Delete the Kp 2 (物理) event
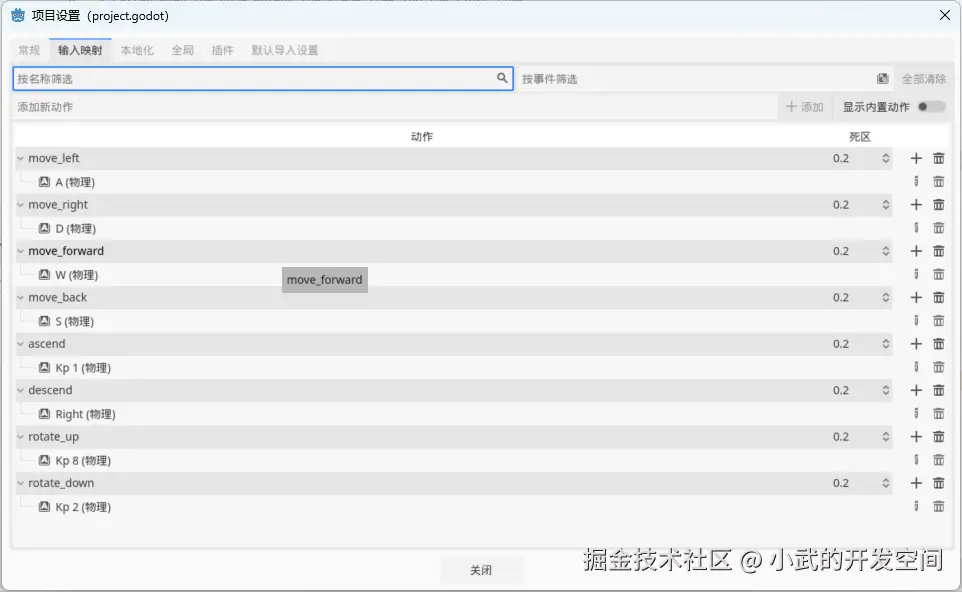The image size is (962, 592). pos(938,506)
